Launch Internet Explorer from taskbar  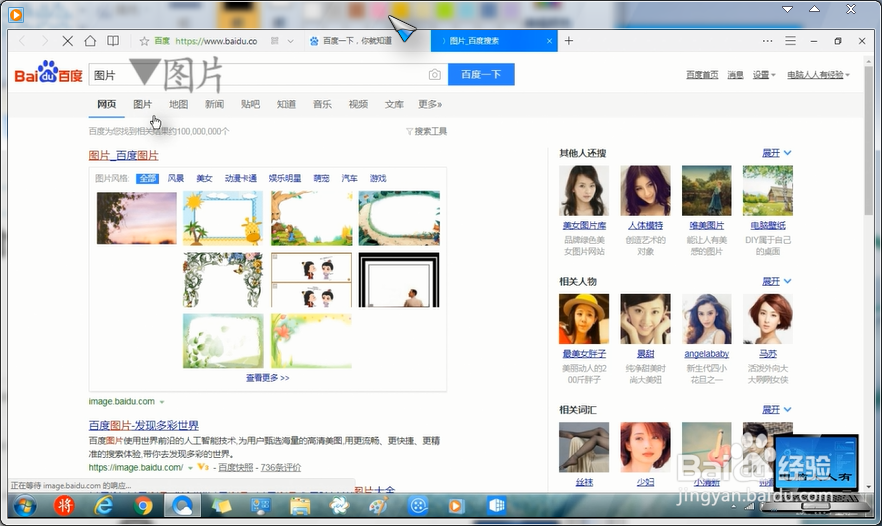pos(104,506)
